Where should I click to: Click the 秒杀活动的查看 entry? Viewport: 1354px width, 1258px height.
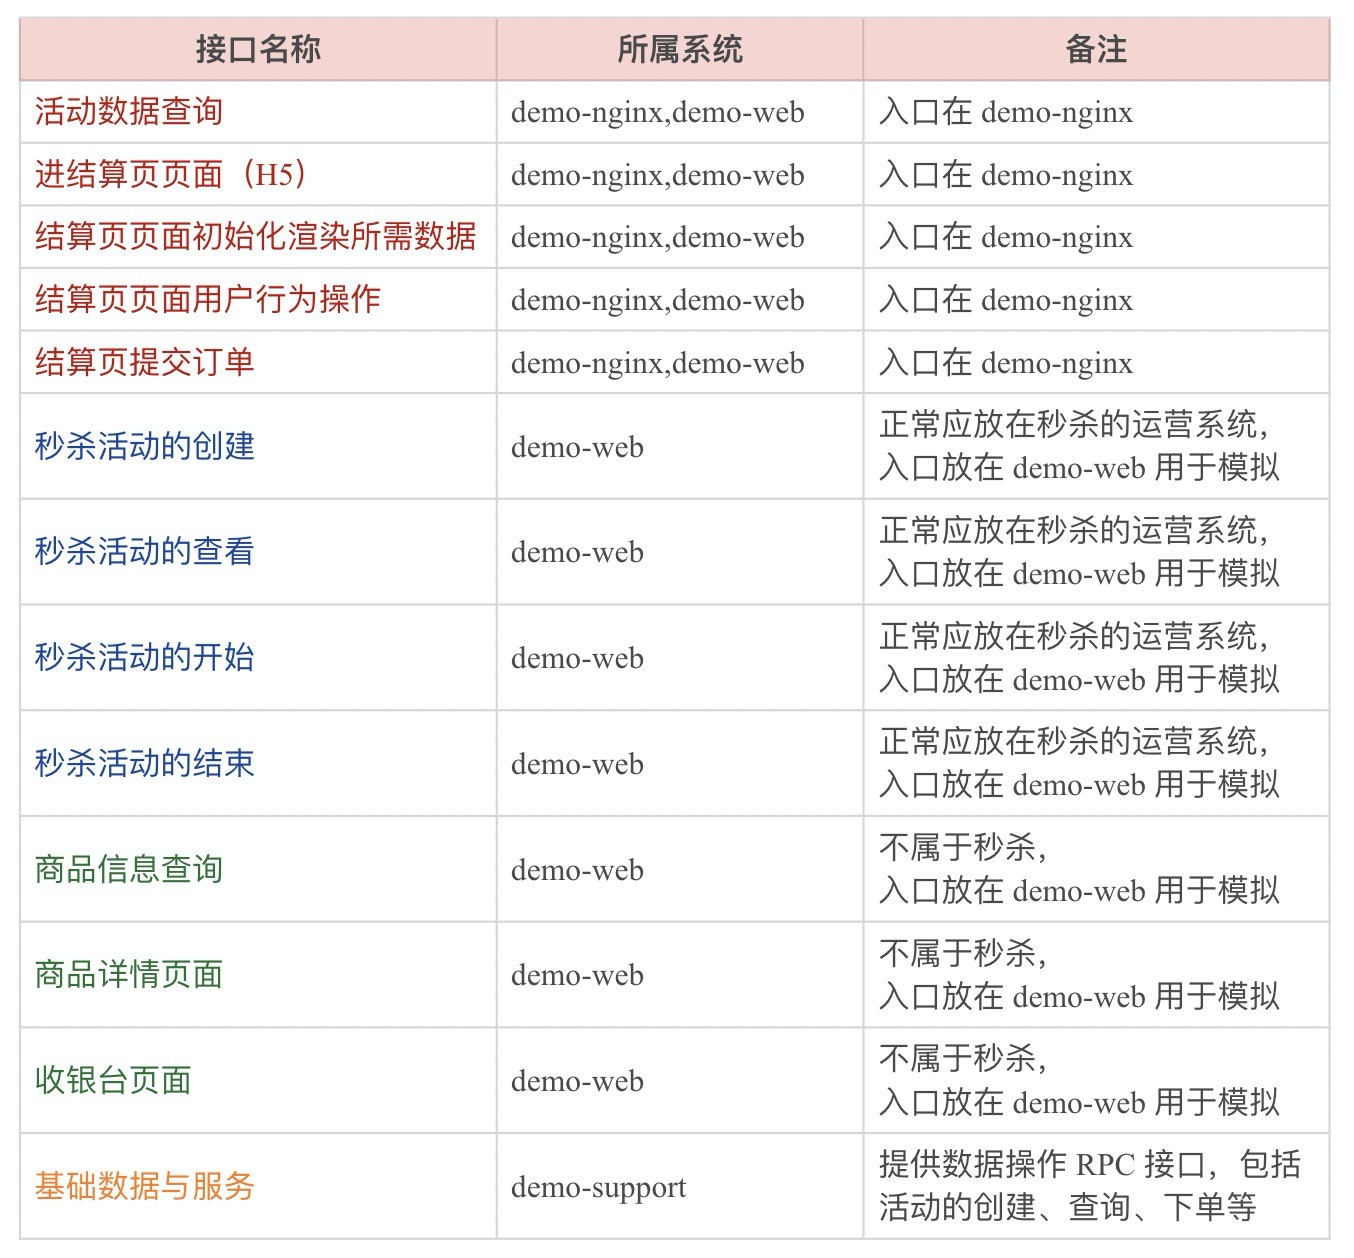tap(144, 551)
